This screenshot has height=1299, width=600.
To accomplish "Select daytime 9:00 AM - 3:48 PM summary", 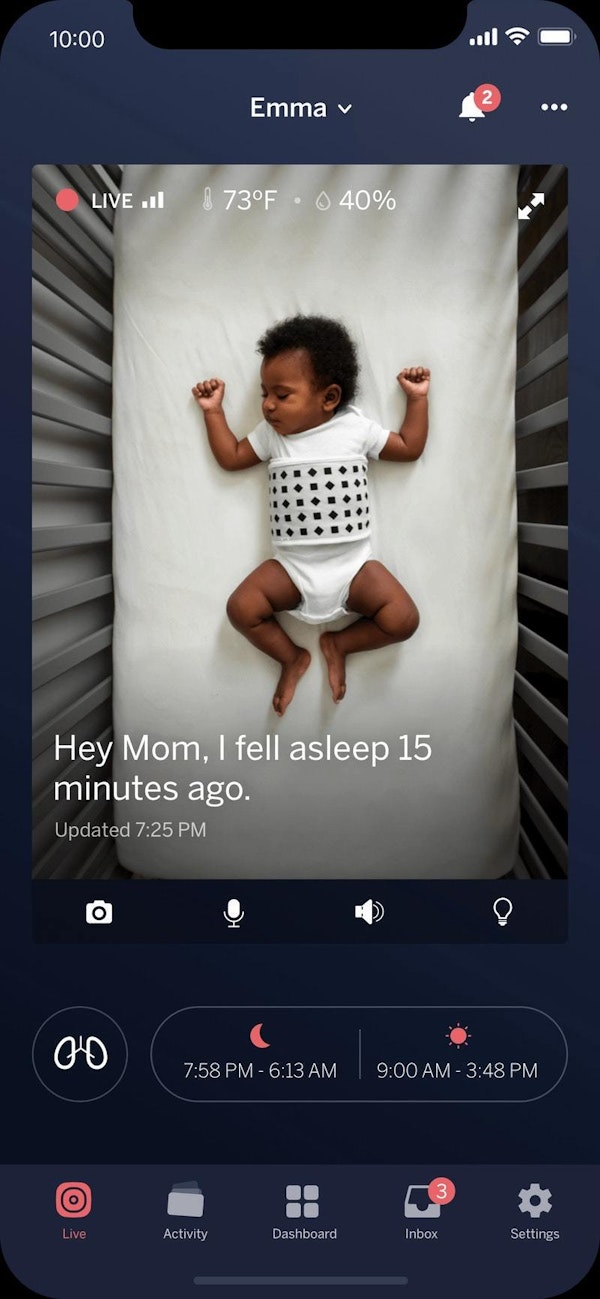I will point(457,1054).
